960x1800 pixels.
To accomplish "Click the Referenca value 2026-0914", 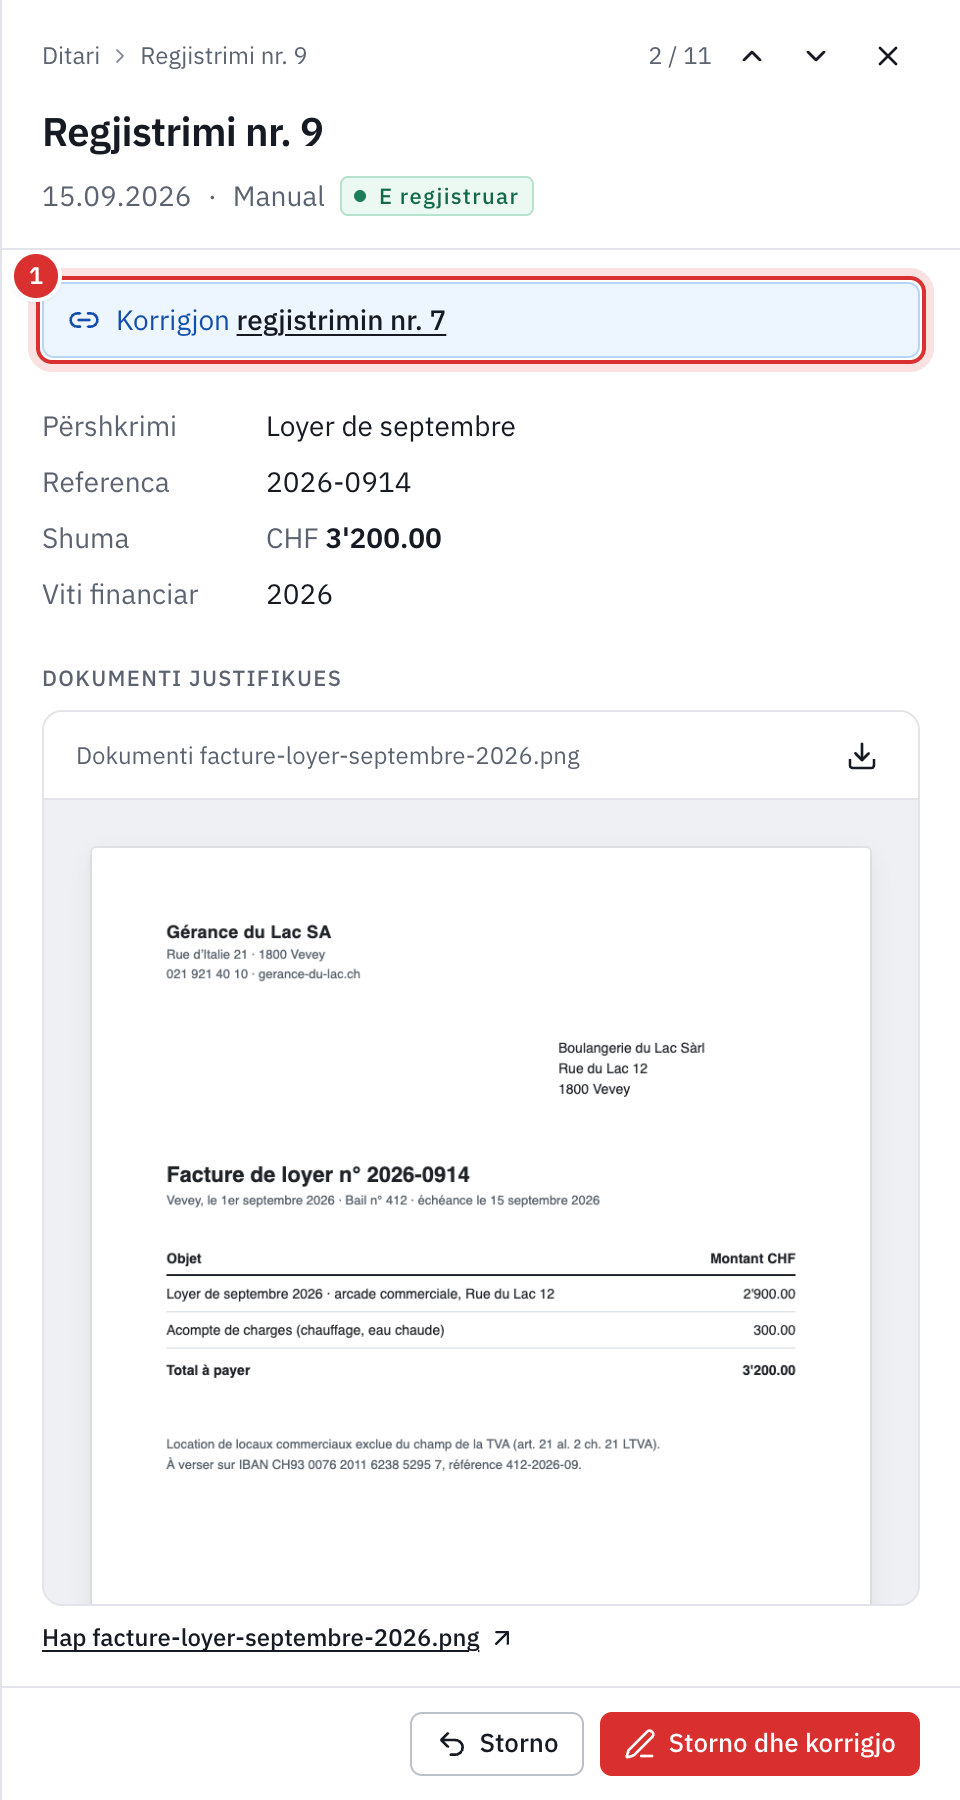I will pos(339,483).
